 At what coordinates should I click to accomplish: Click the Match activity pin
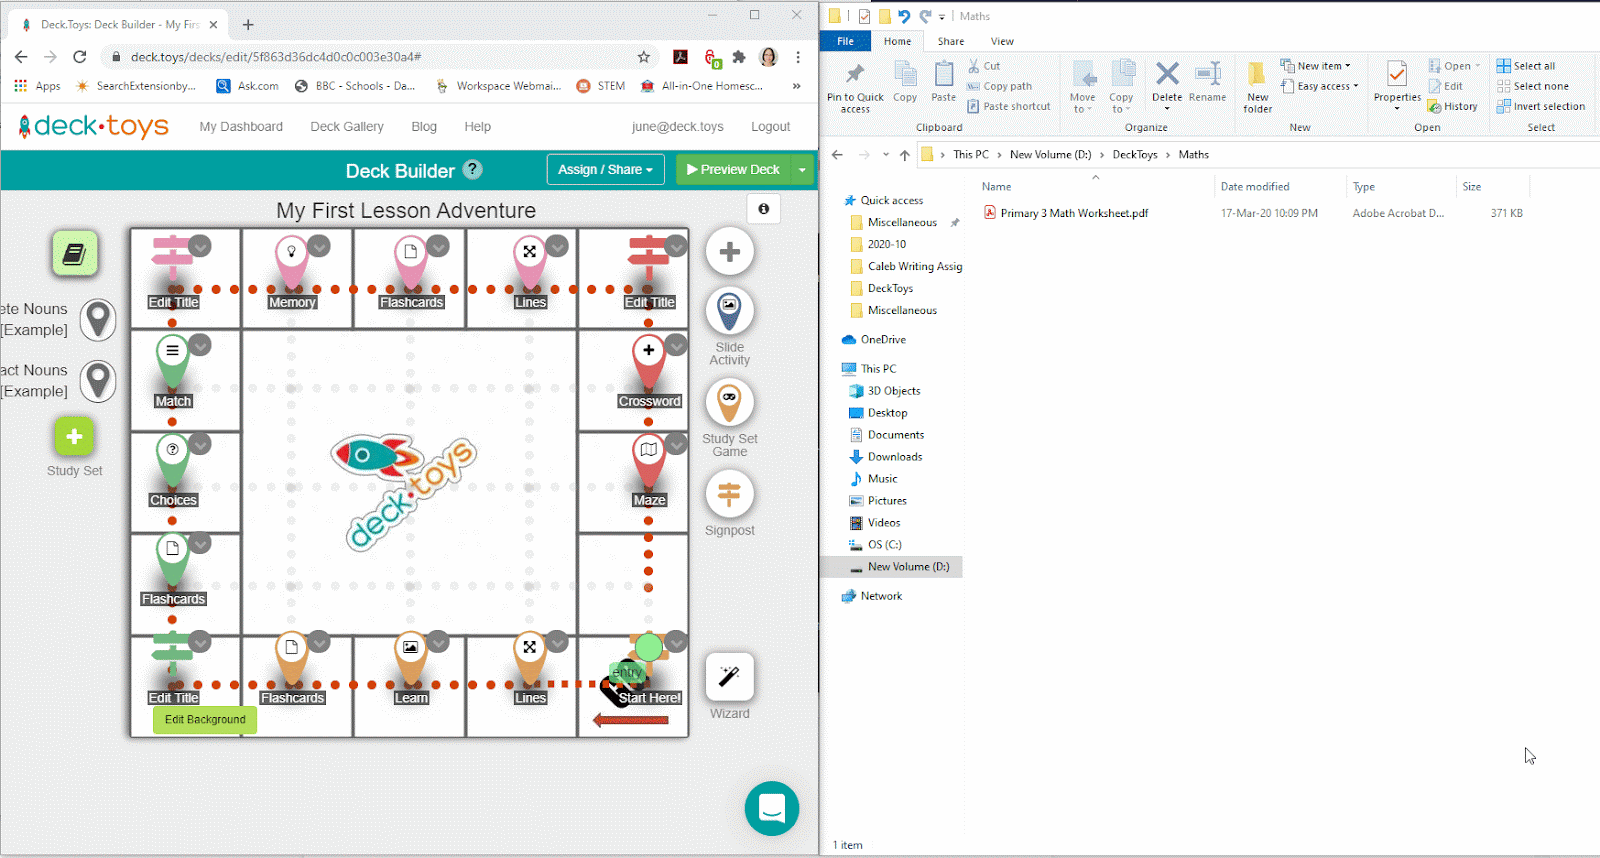[172, 363]
